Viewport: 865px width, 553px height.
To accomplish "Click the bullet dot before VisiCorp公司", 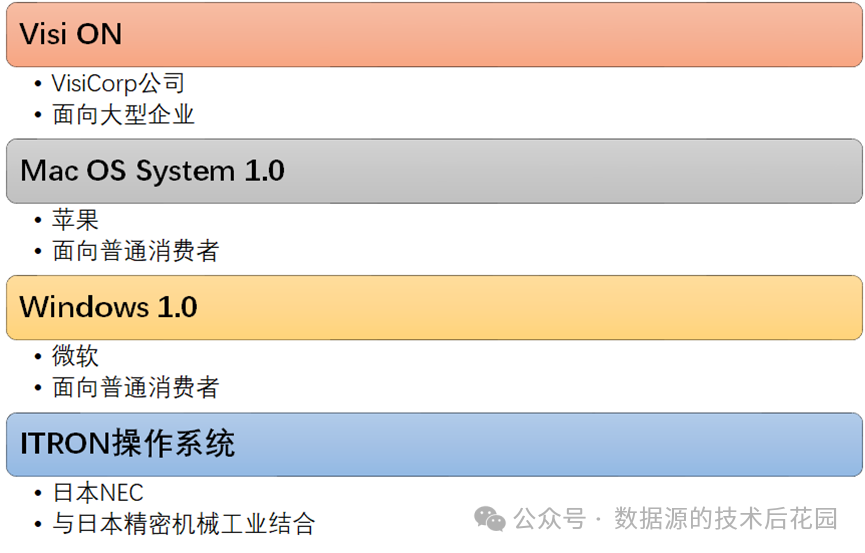I will [x=38, y=85].
